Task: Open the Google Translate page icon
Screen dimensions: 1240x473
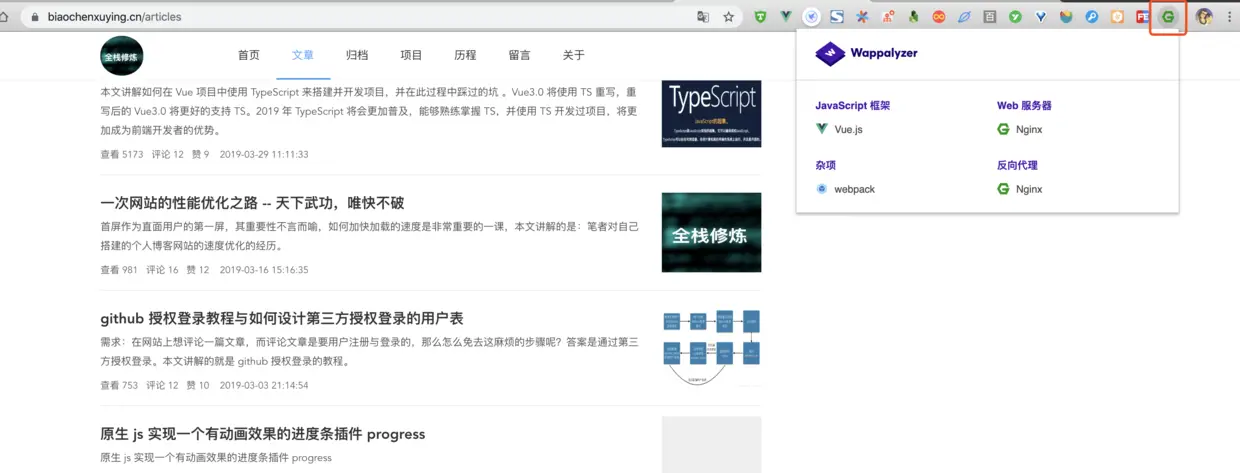Action: pos(703,17)
